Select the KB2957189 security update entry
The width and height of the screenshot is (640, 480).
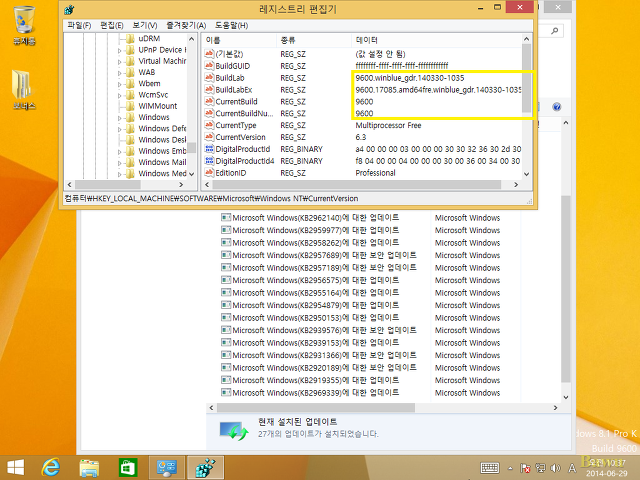pyautogui.click(x=319, y=267)
